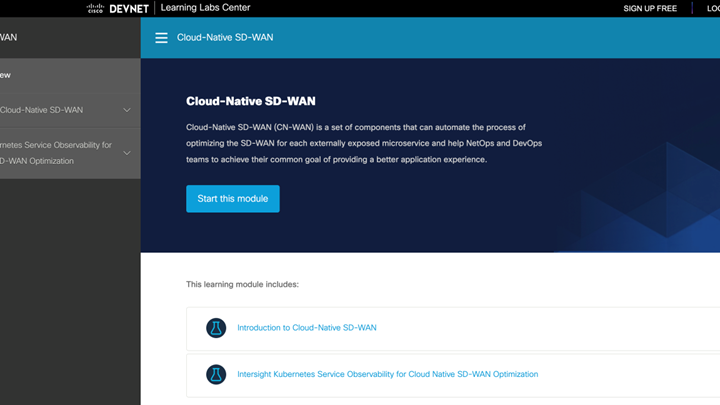This screenshot has height=405, width=720.
Task: Click the Cisco DevNet logo
Action: pos(118,8)
